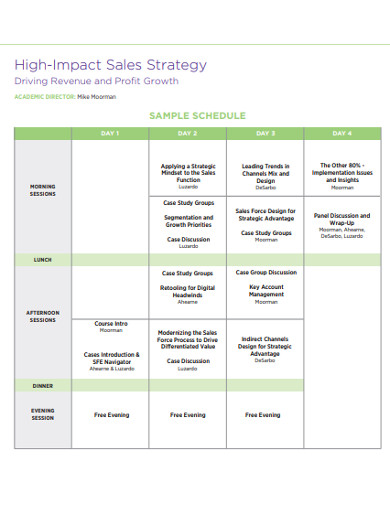
Task: Select Applying a Strategic Mindset session cell
Action: point(188,173)
